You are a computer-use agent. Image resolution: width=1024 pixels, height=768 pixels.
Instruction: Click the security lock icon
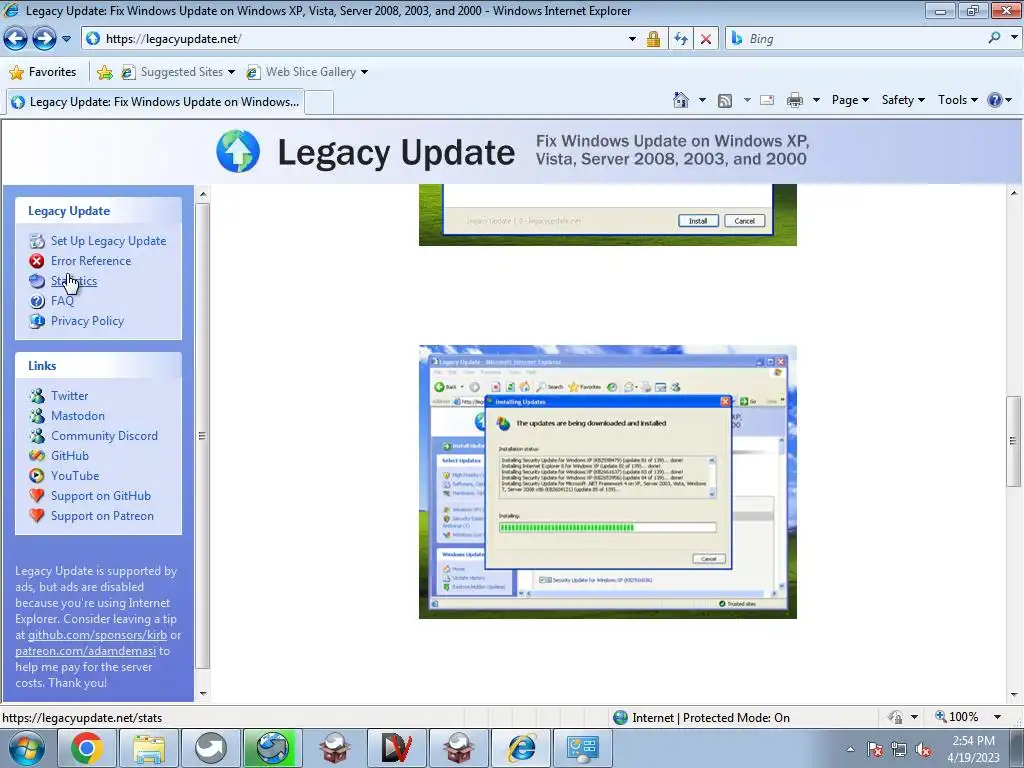click(653, 39)
